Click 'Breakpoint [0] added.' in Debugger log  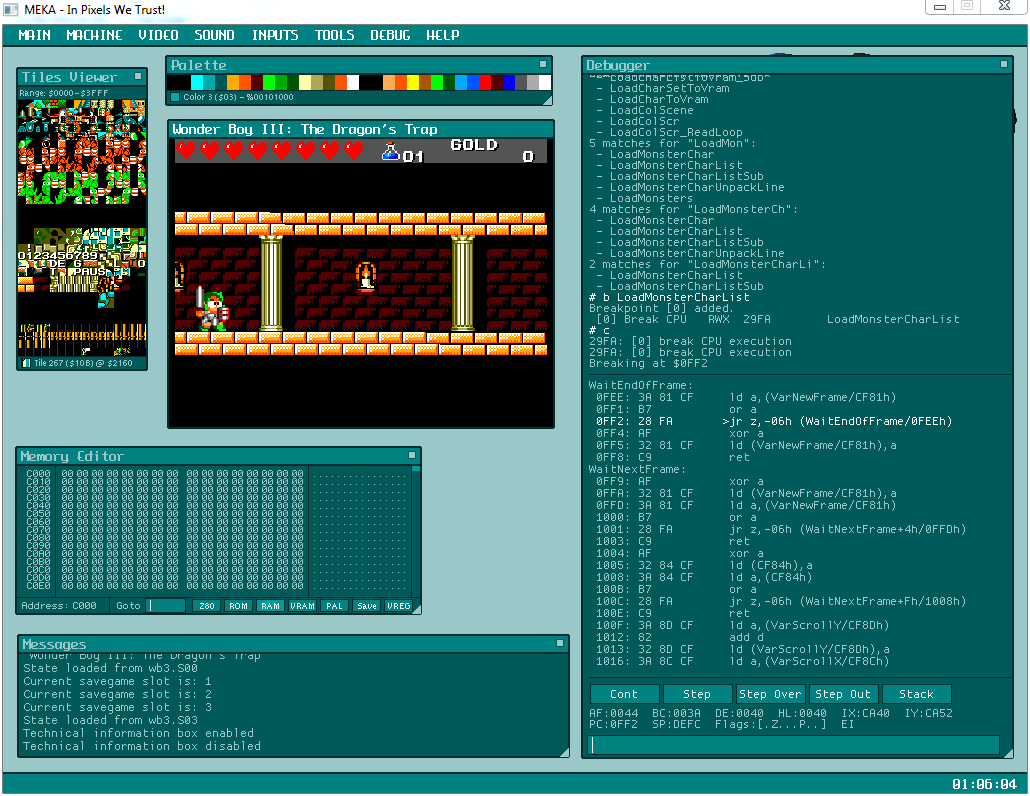(x=660, y=308)
